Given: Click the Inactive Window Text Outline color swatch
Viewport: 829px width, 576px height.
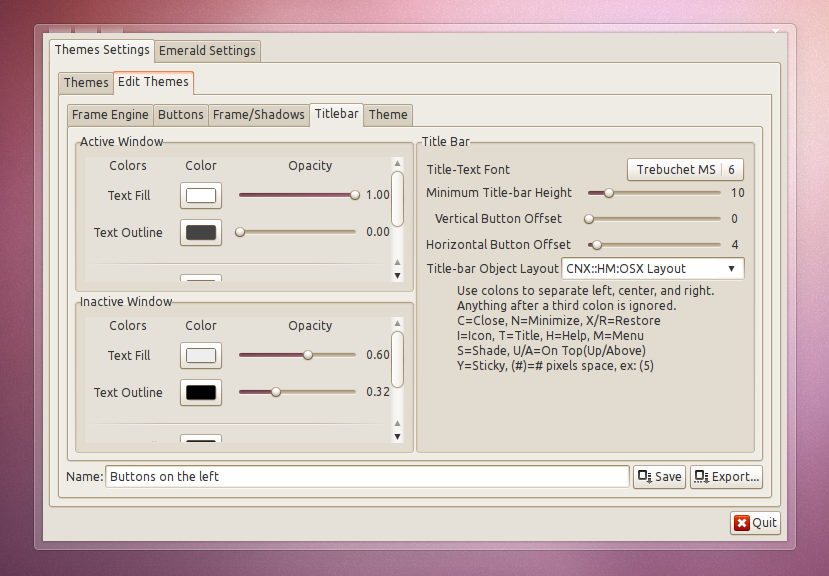Looking at the screenshot, I should point(200,392).
